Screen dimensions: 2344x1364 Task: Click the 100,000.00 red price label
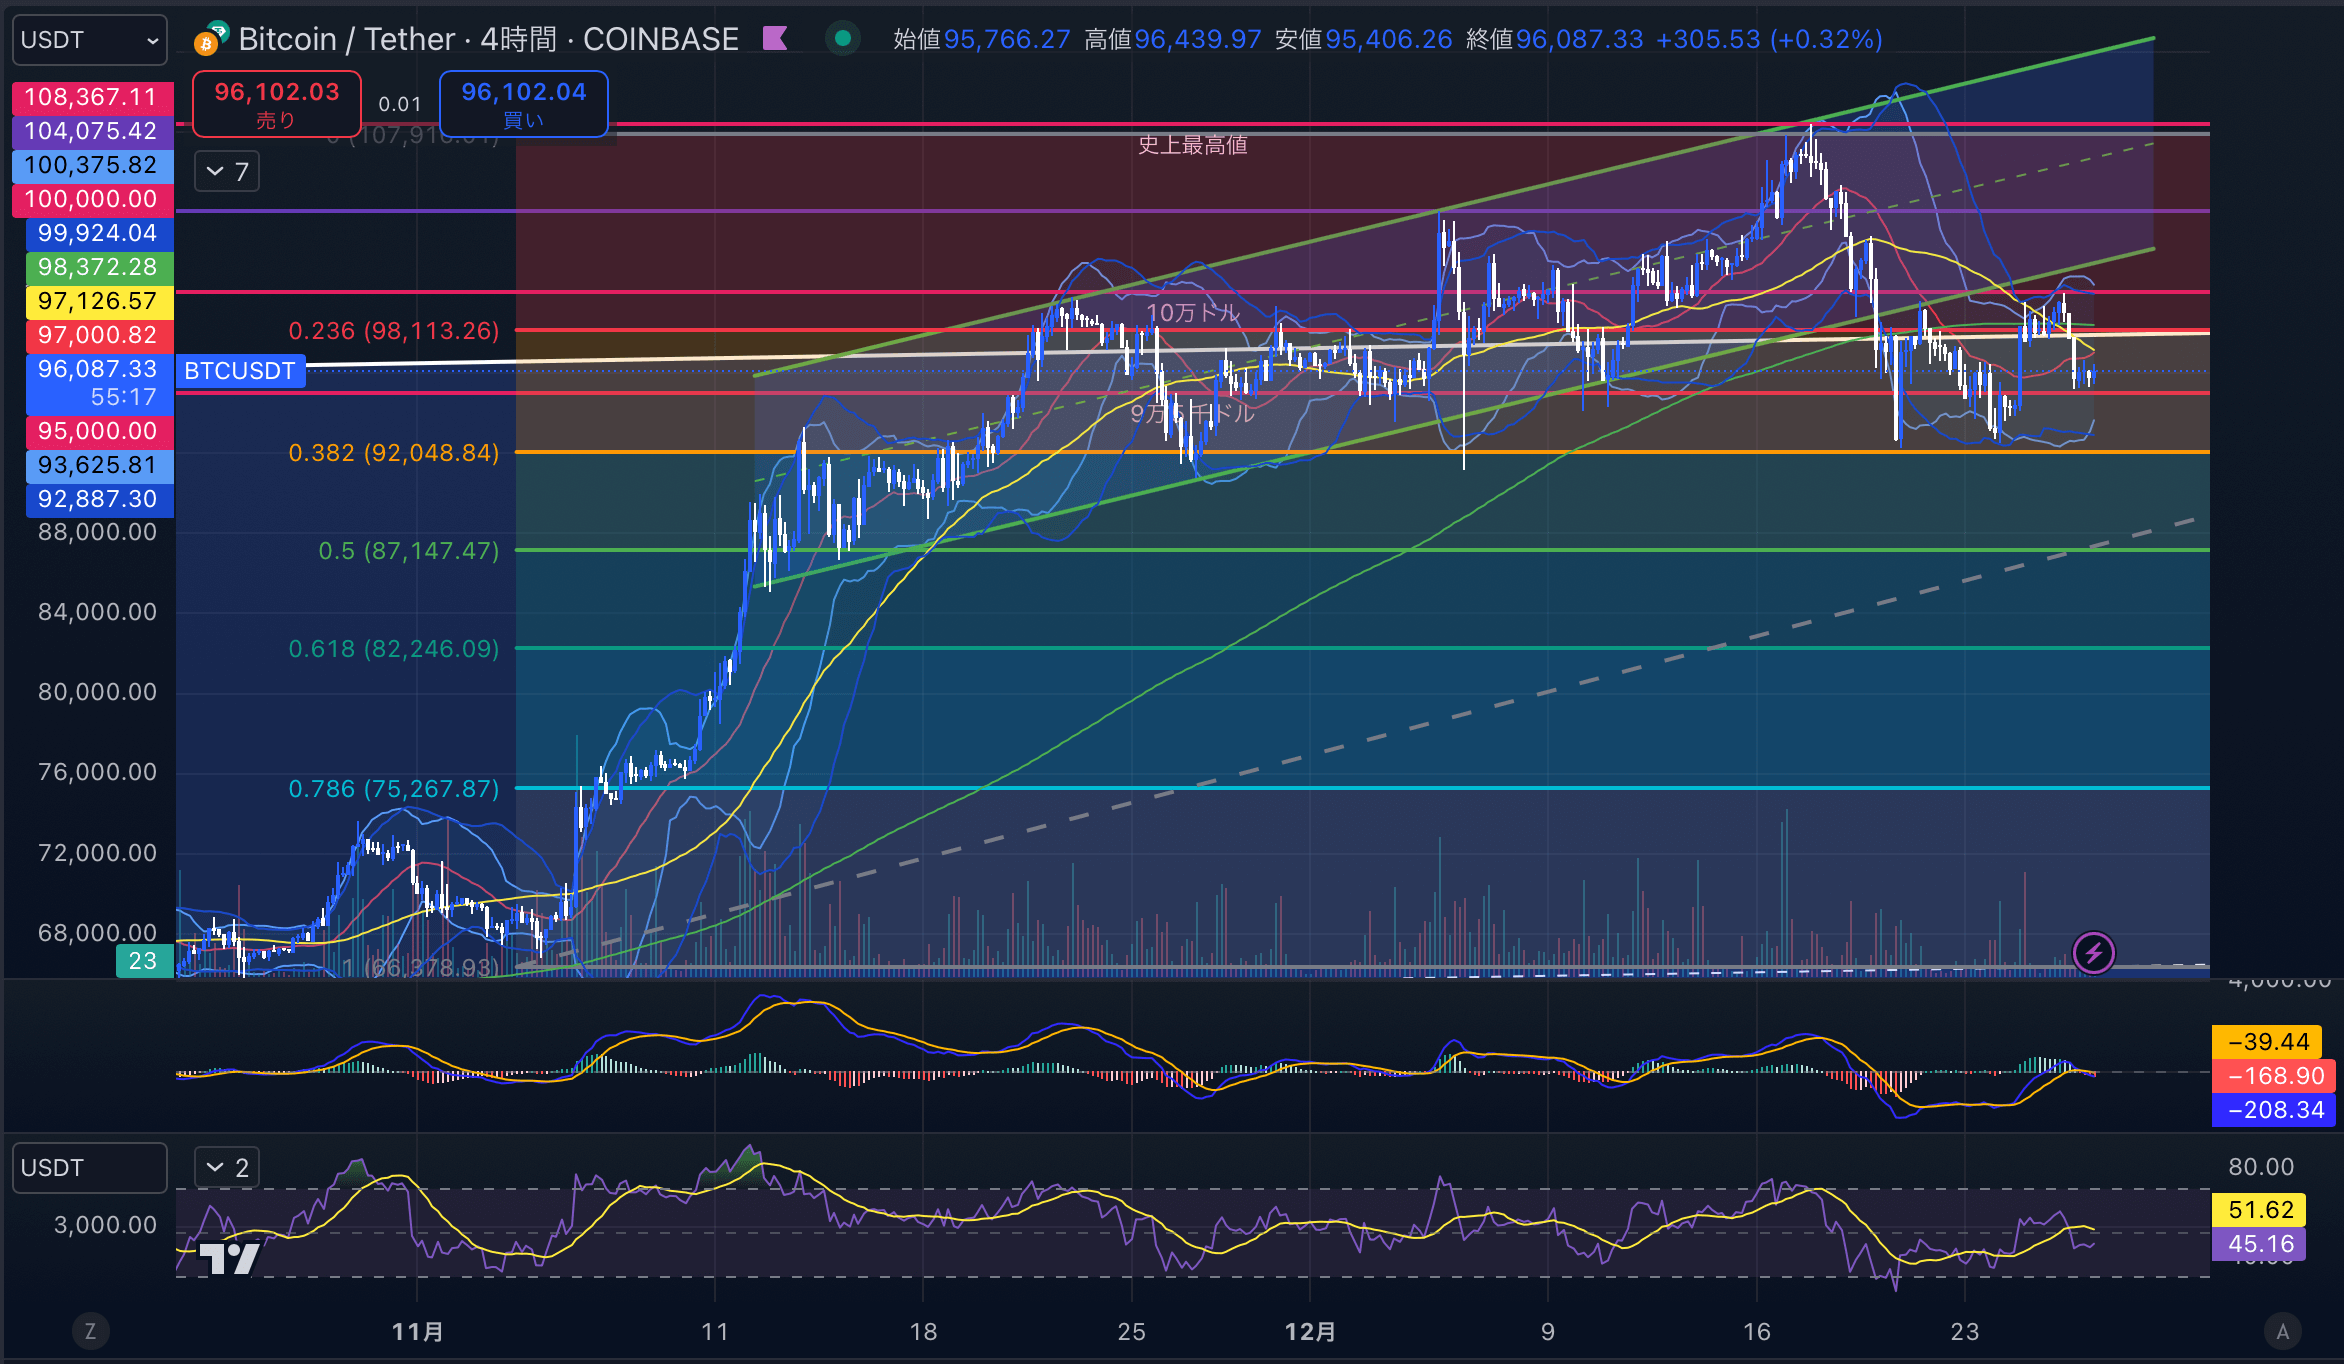pos(92,199)
